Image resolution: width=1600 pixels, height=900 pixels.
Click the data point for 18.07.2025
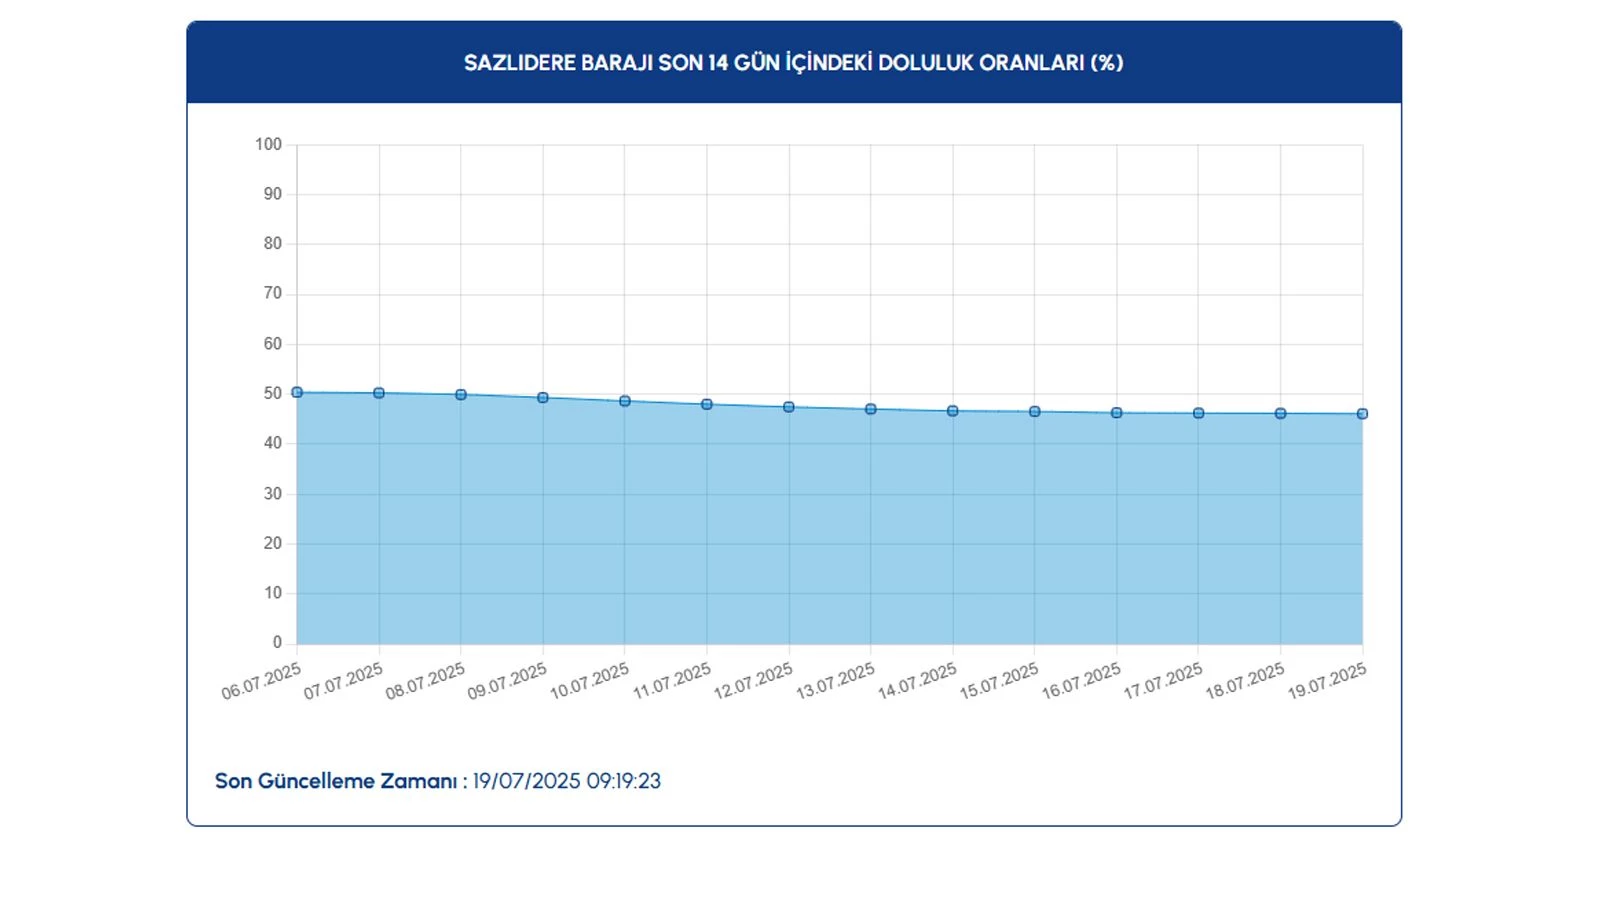[1281, 413]
